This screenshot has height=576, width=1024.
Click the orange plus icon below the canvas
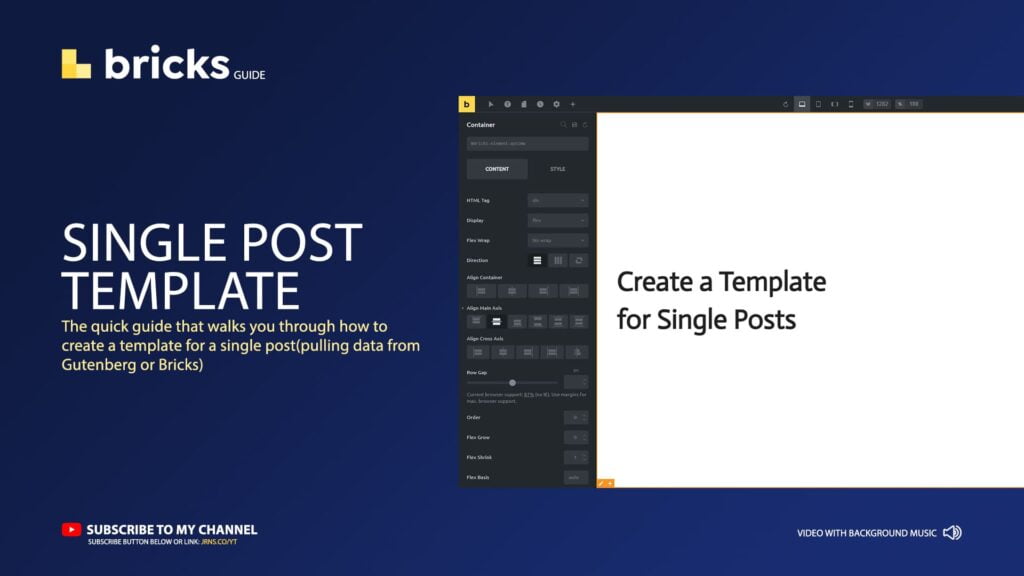[x=610, y=484]
